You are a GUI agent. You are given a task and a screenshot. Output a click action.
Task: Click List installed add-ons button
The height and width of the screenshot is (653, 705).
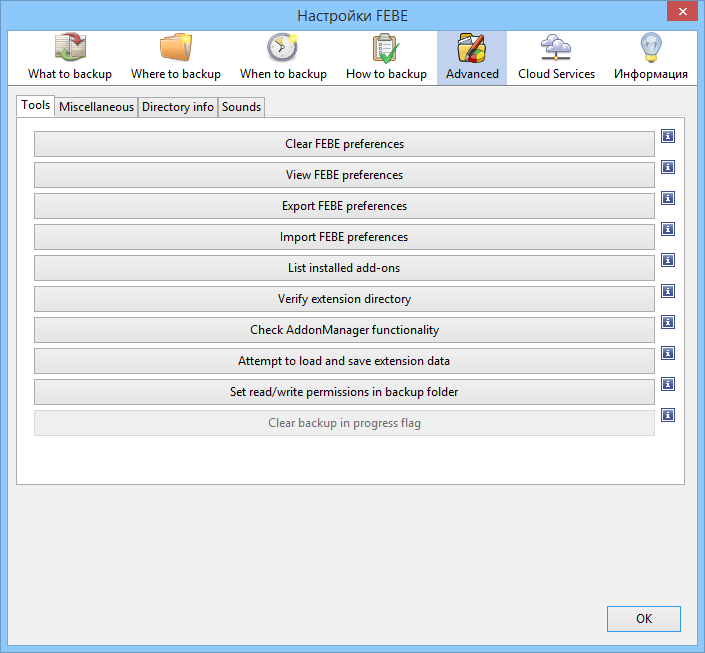(x=344, y=268)
